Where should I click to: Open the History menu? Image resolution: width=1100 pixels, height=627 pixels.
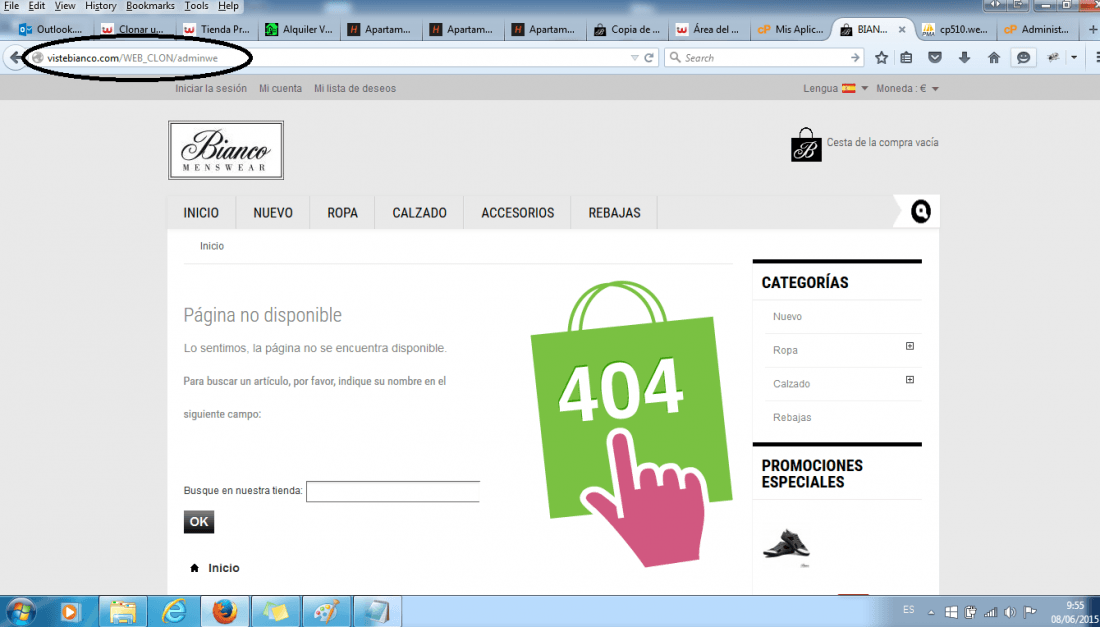[100, 6]
